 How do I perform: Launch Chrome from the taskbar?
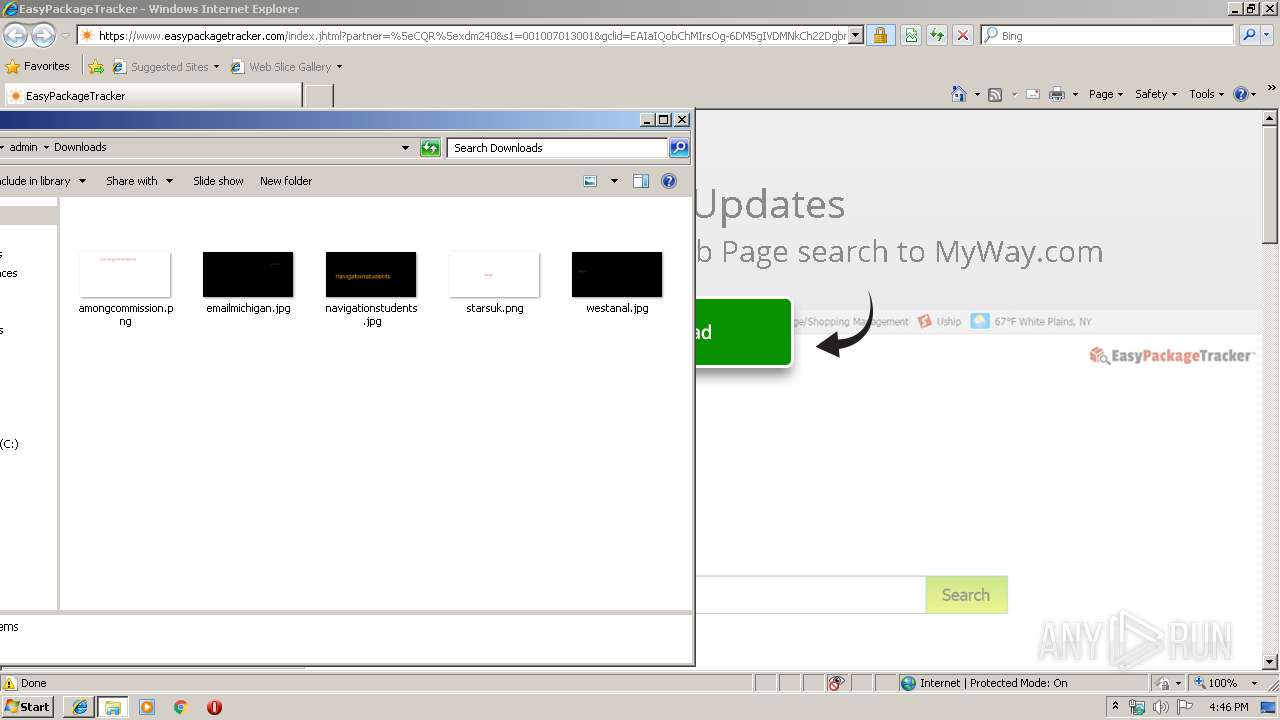coord(181,707)
